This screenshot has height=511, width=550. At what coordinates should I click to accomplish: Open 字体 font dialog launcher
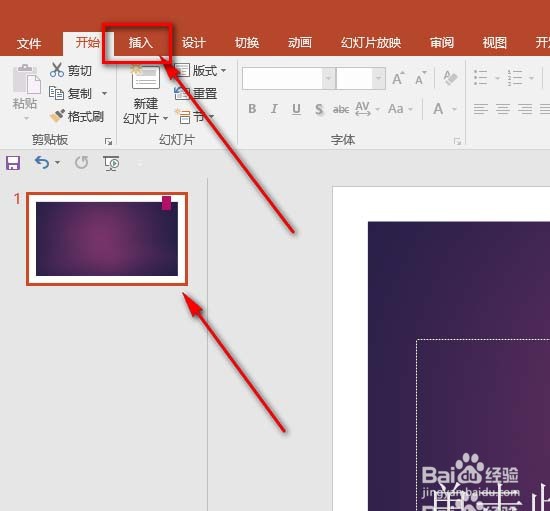point(457,141)
